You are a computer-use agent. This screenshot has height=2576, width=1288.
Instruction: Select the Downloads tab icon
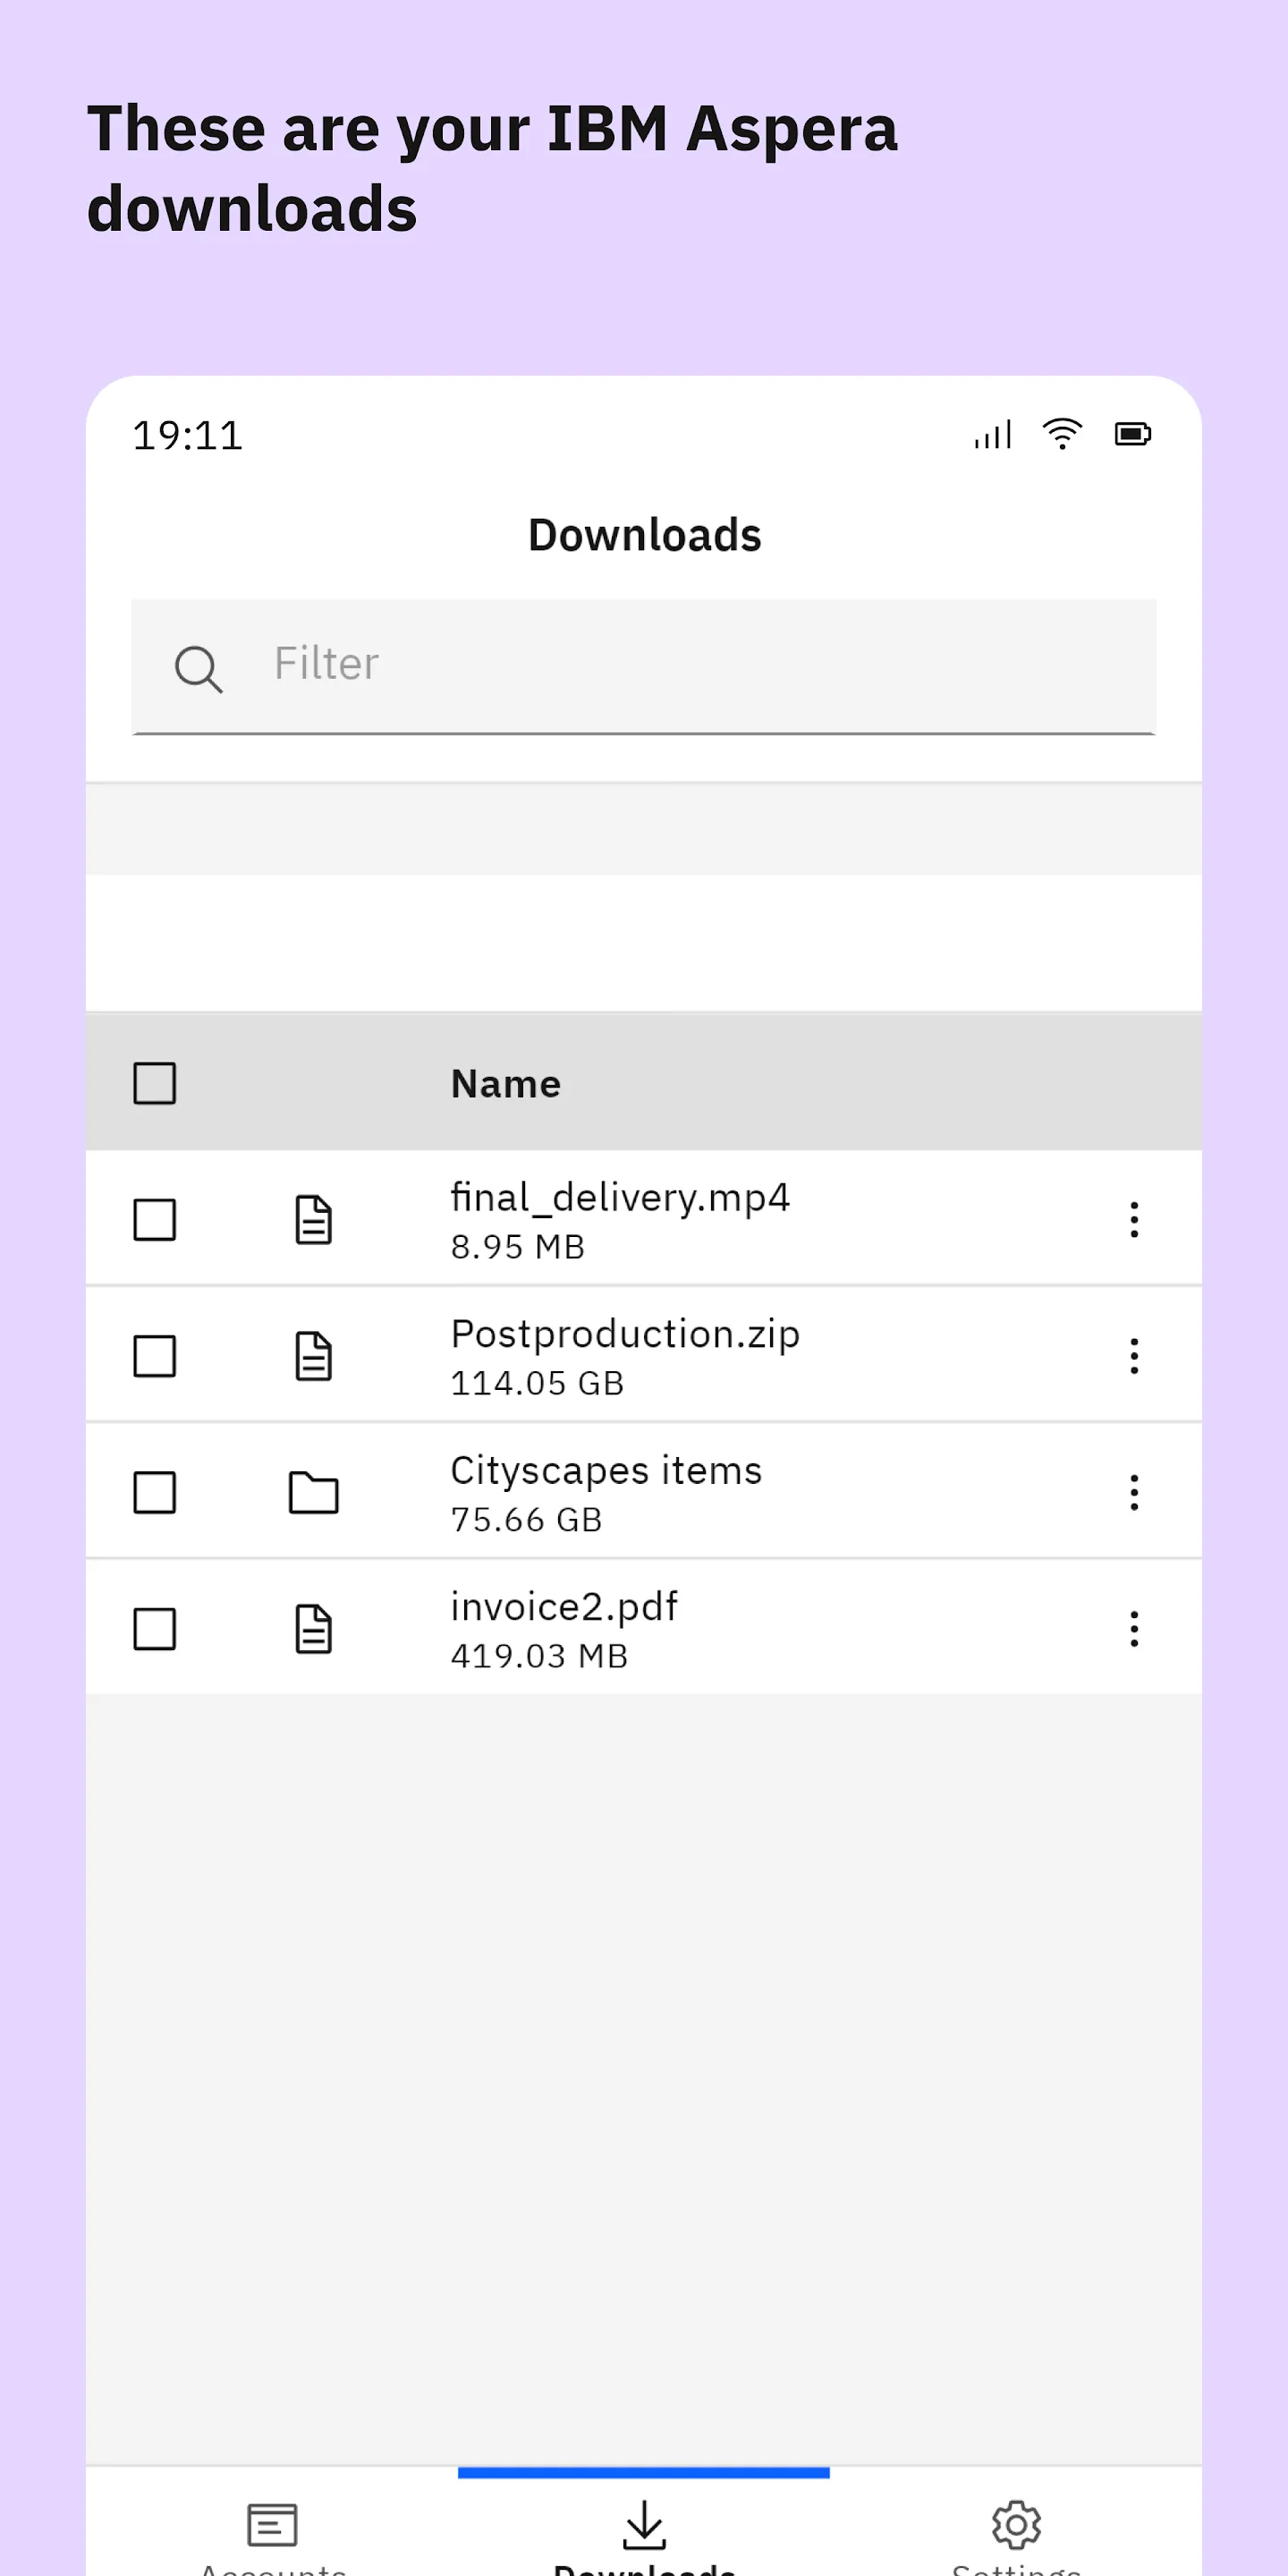[x=644, y=2526]
